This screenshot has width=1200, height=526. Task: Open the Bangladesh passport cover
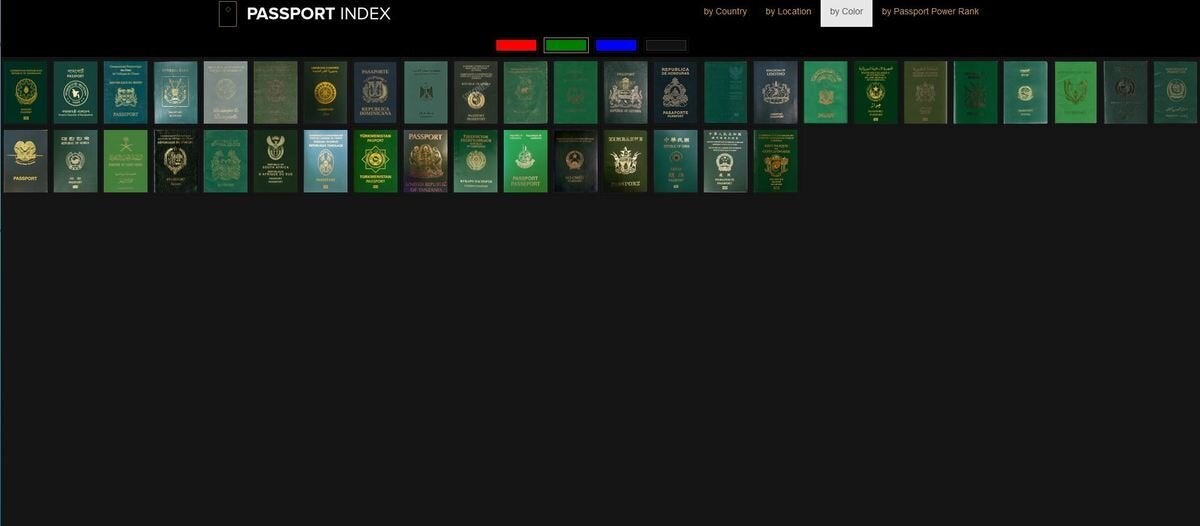[75, 92]
